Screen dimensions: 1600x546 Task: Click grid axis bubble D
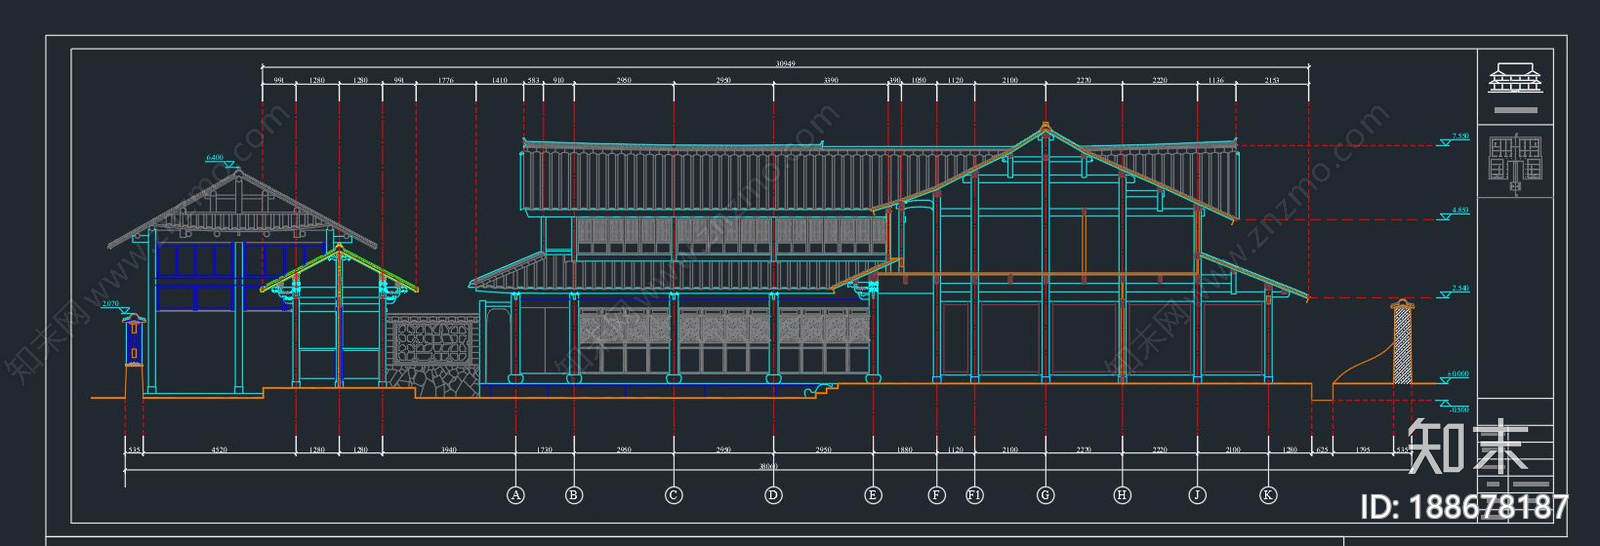click(x=773, y=495)
